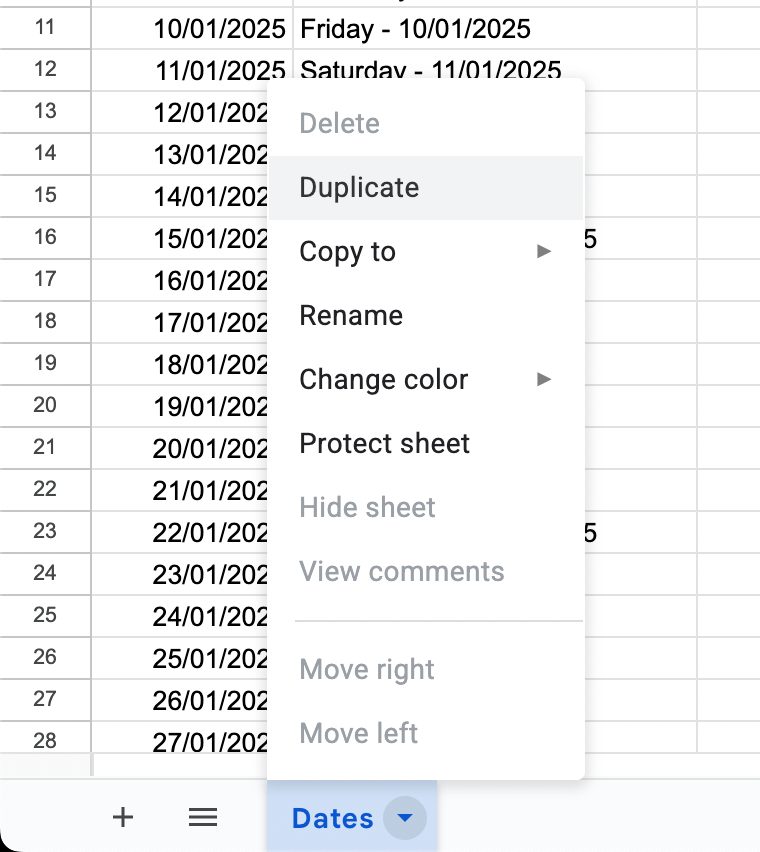Open the Dates tab dropdown arrow
This screenshot has height=852, width=760.
coord(405,819)
